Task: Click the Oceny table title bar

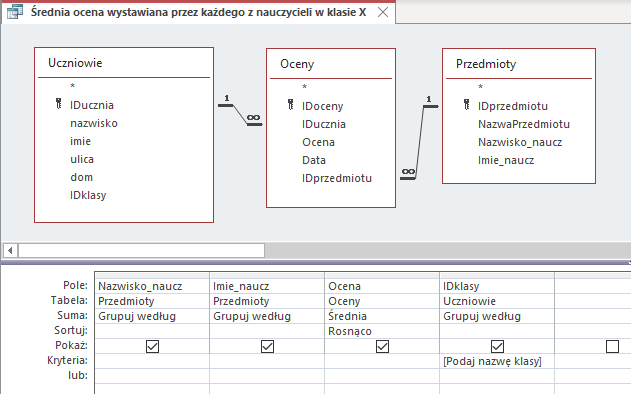Action: tap(331, 64)
